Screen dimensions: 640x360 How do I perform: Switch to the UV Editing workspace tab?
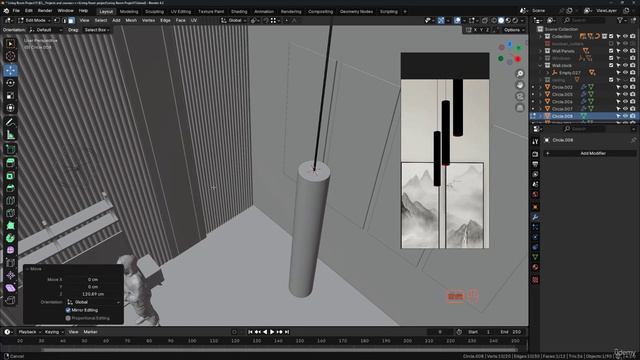(x=181, y=11)
